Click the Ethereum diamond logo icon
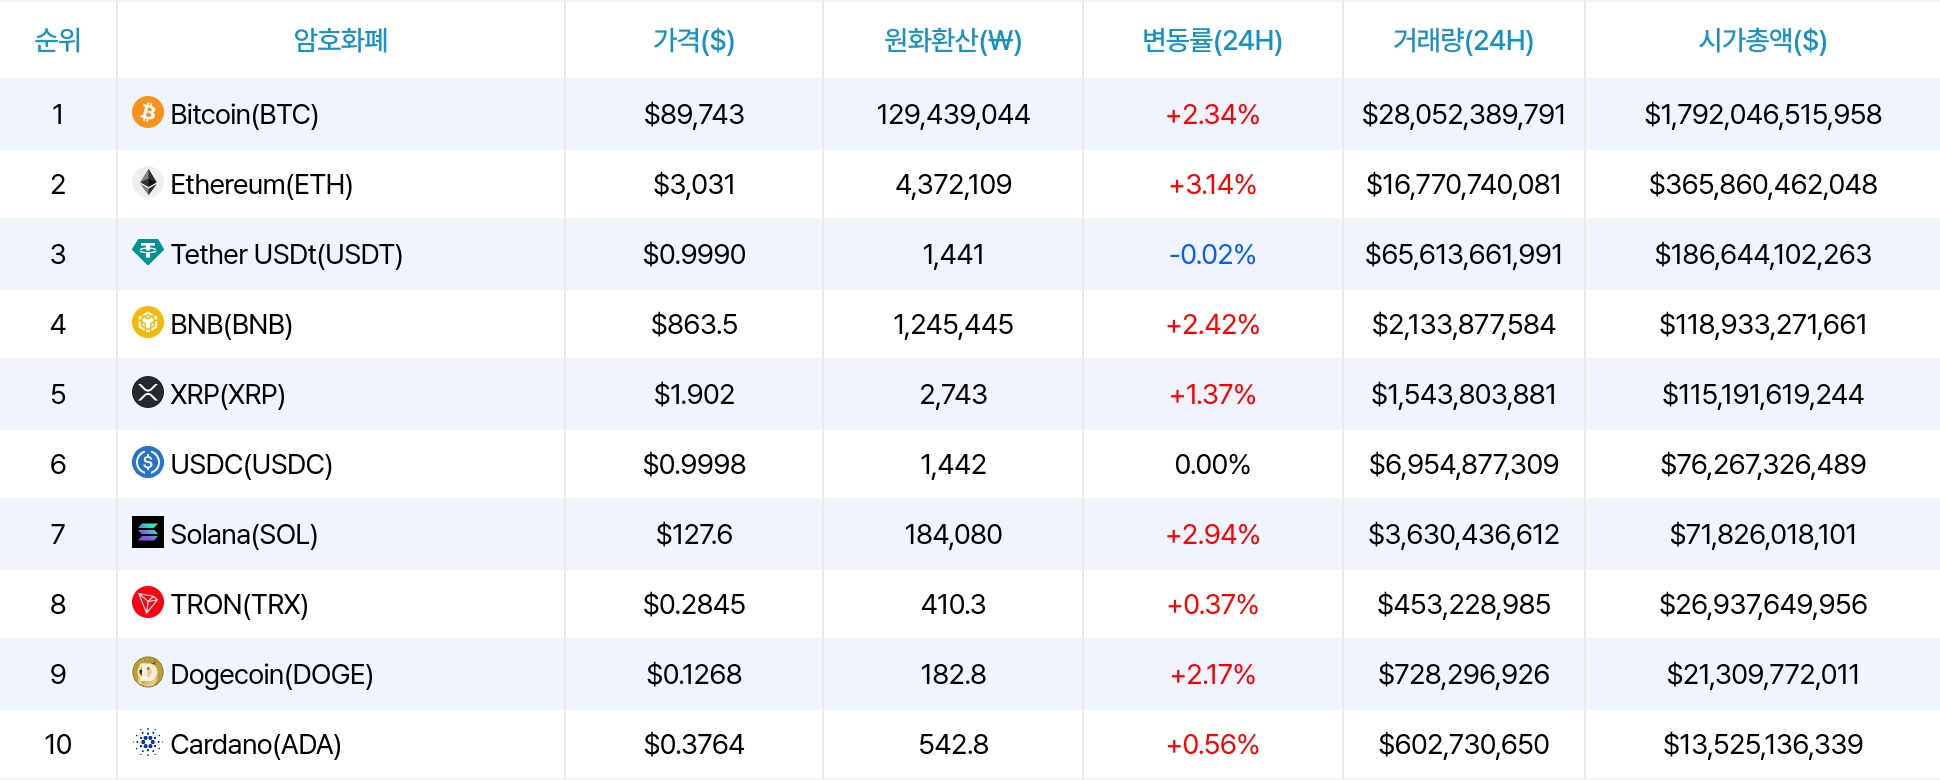 coord(148,182)
